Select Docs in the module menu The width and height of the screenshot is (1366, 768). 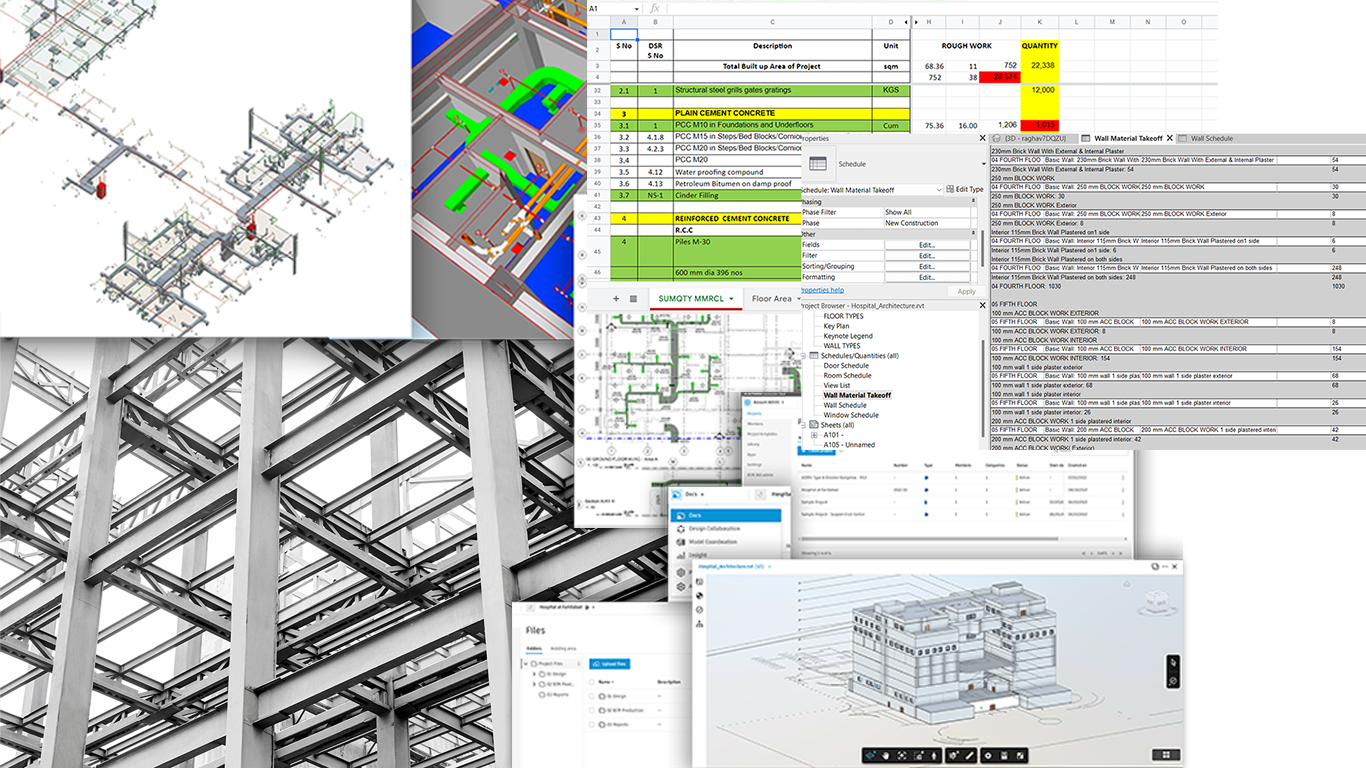pos(726,515)
